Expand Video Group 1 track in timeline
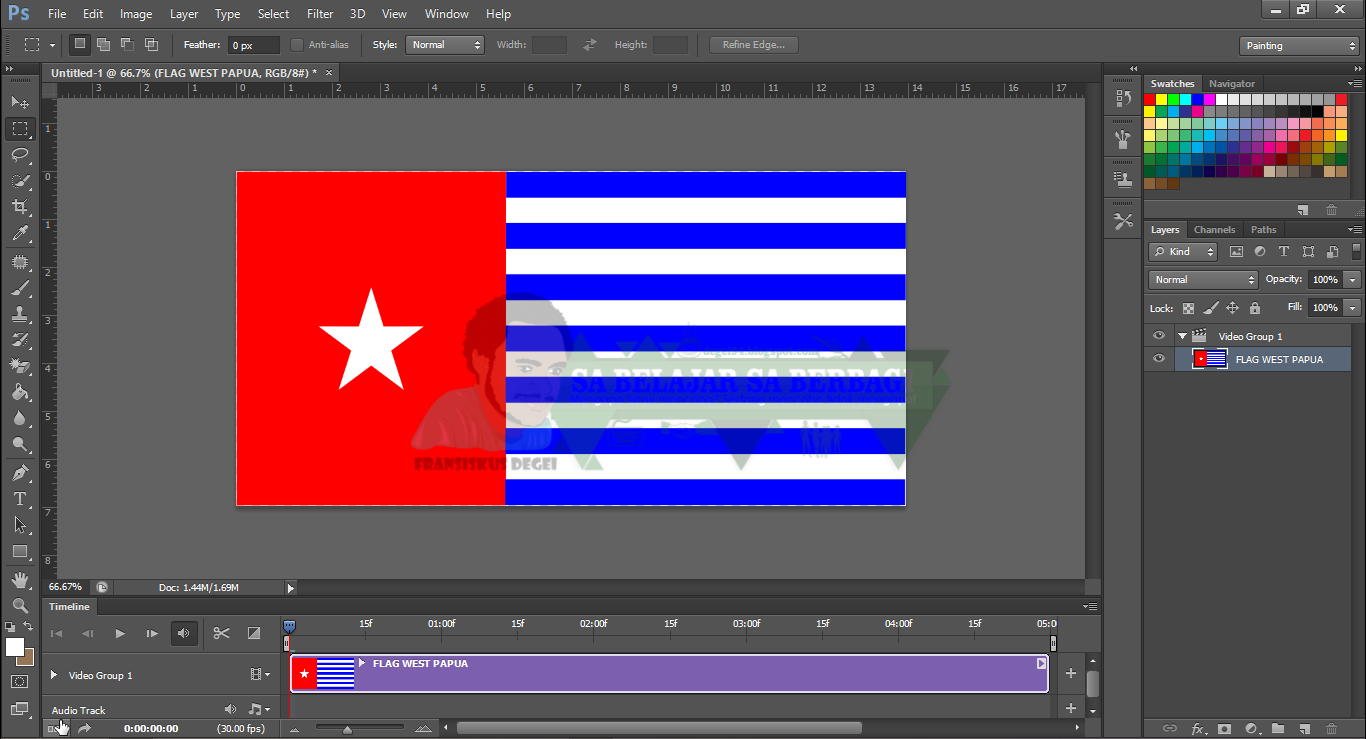 54,675
